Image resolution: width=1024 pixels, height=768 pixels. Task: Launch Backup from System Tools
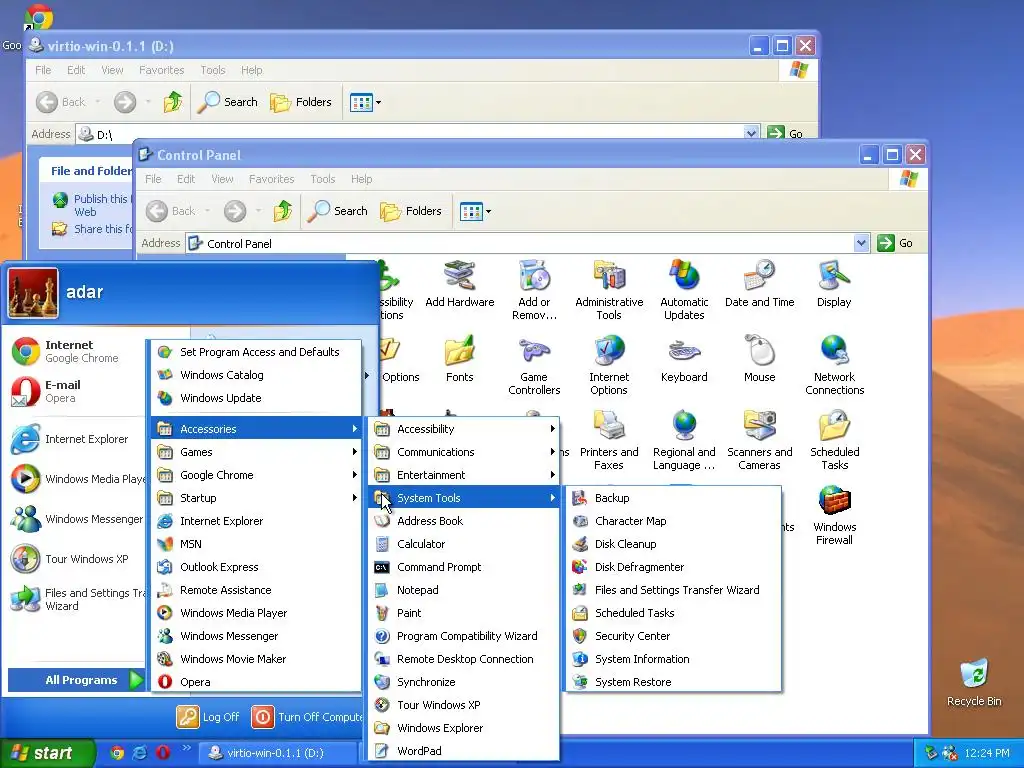pos(673,498)
